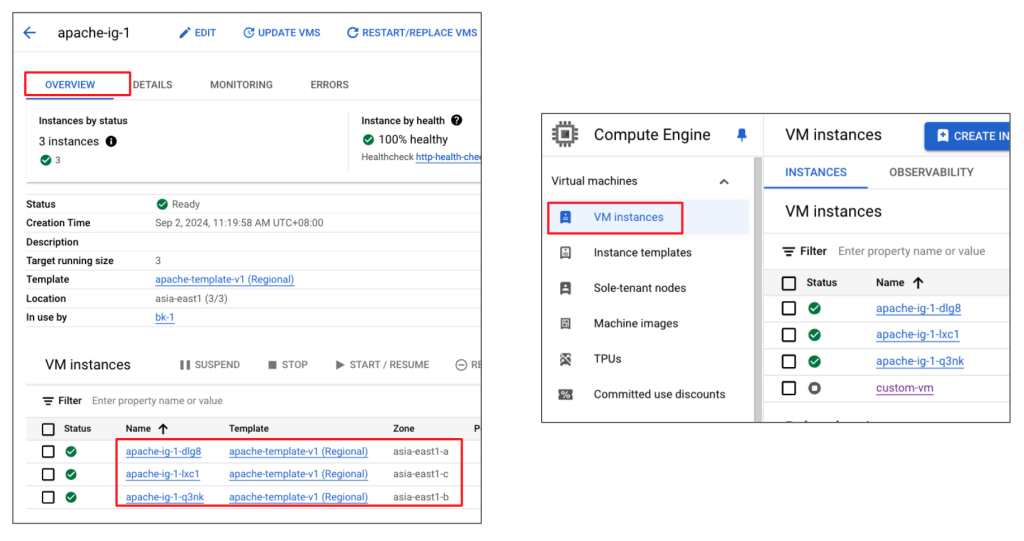Viewport: 1024px width, 541px height.
Task: Click the Instance templates sidebar icon
Action: (x=566, y=253)
